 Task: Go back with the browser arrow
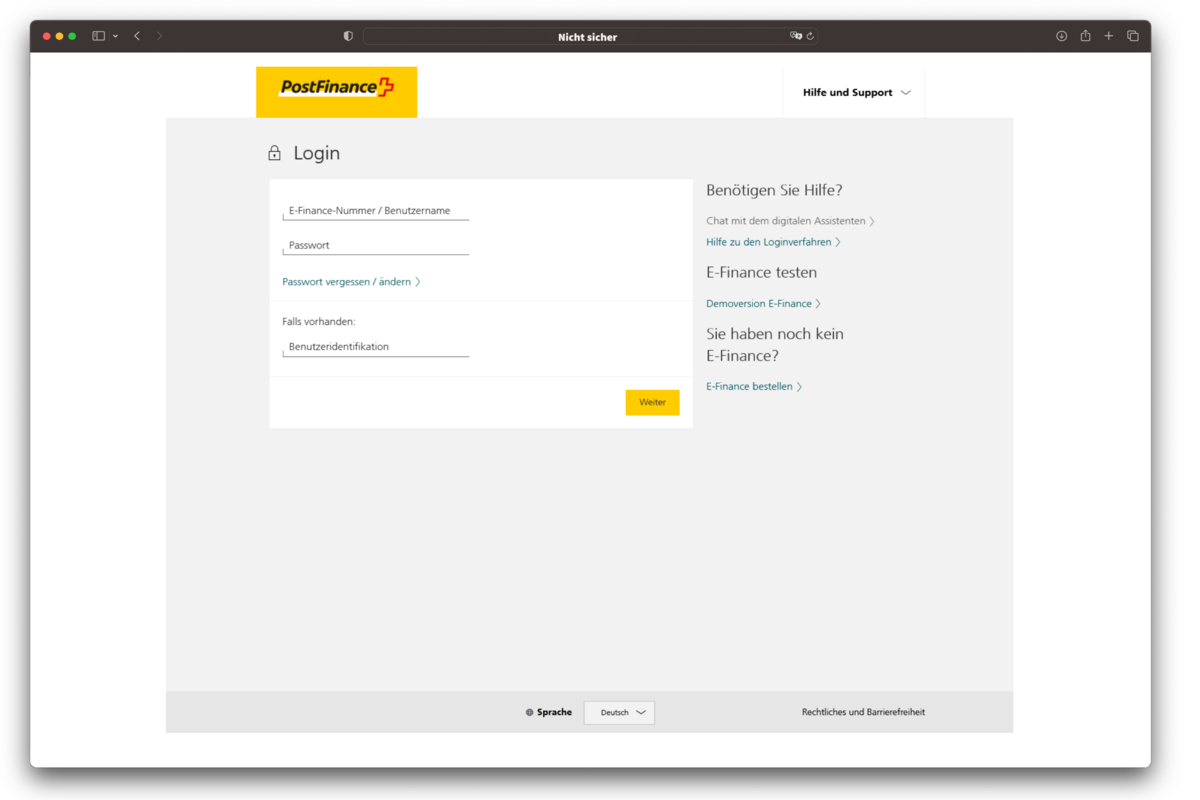(137, 36)
